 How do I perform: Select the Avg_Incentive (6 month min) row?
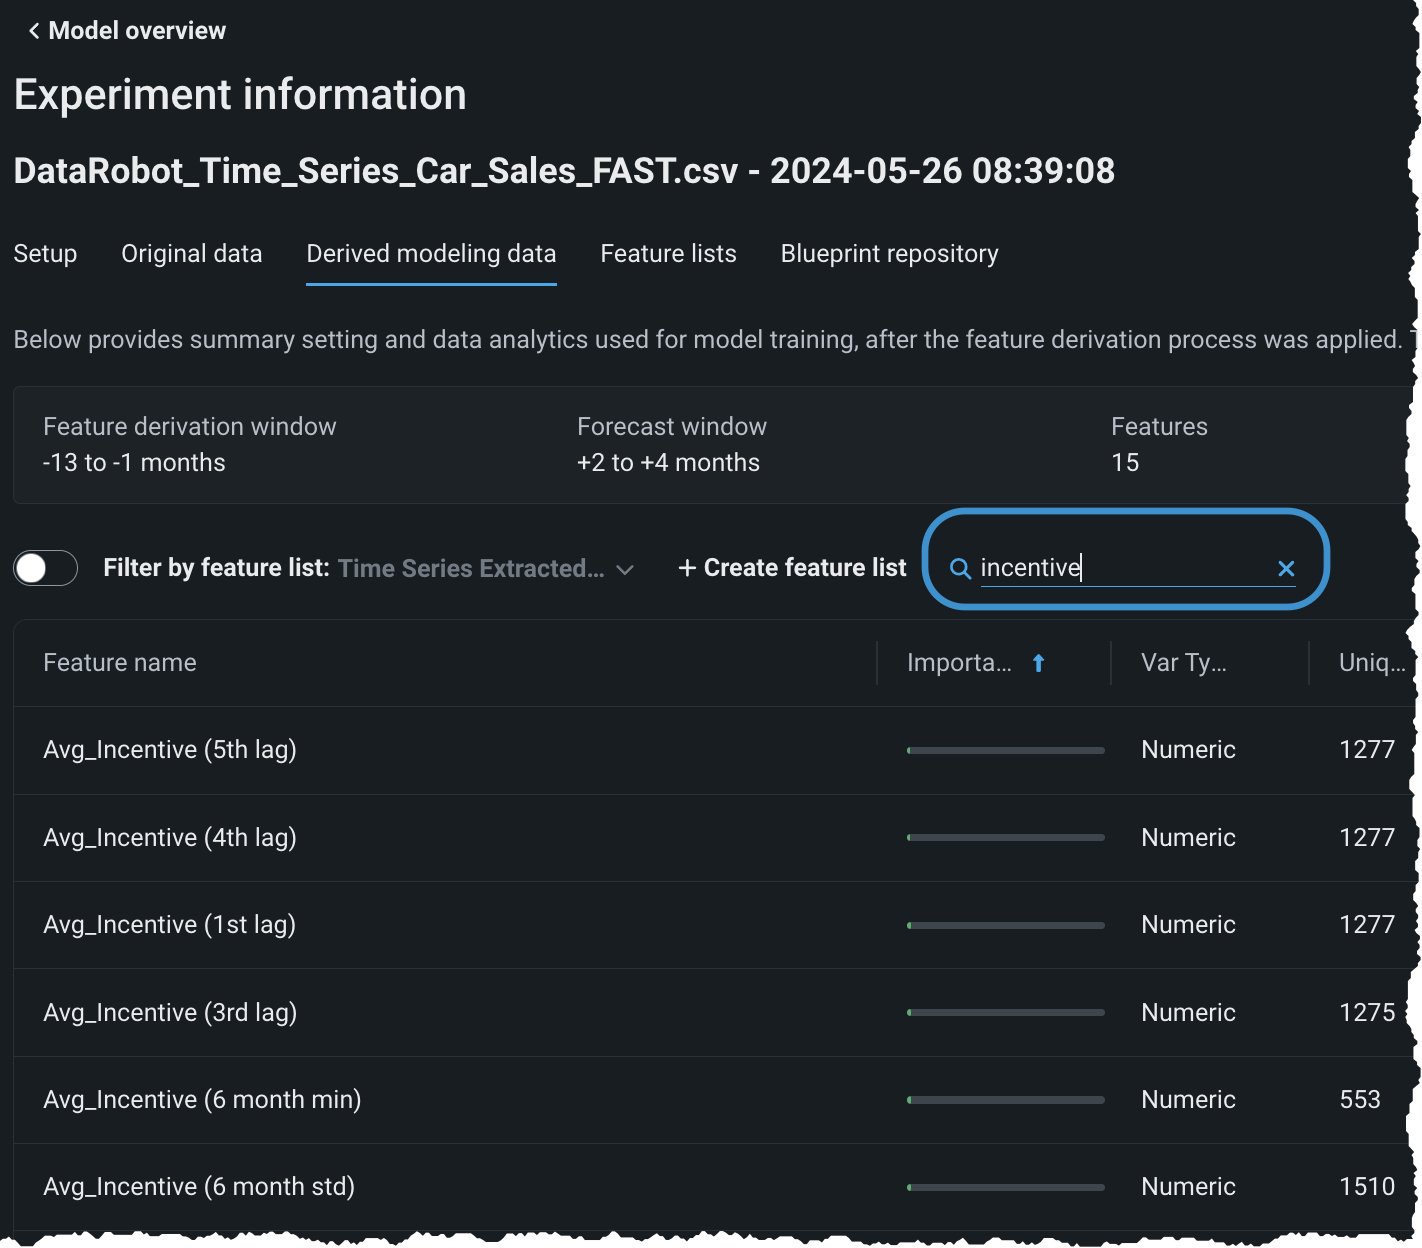click(202, 1099)
